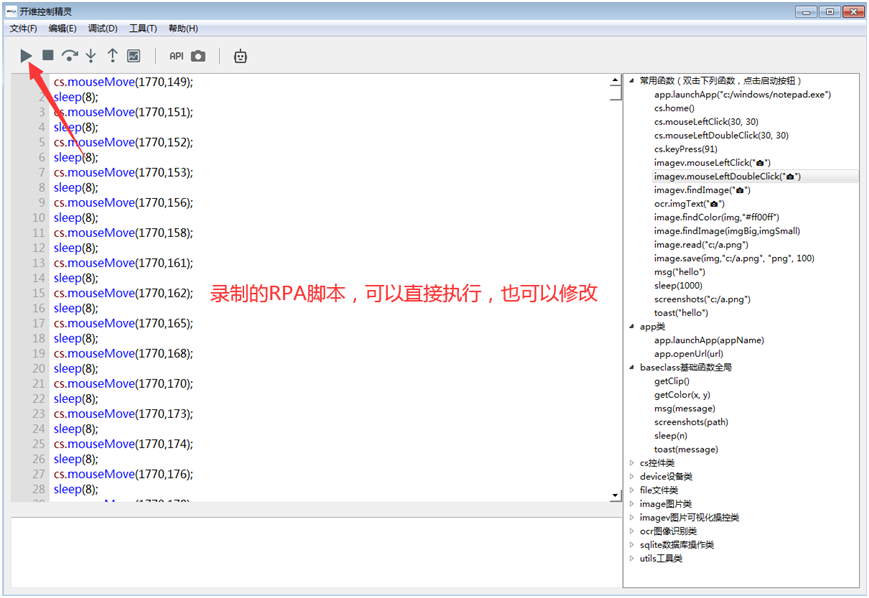Select msg("hello") function entry

tap(679, 272)
